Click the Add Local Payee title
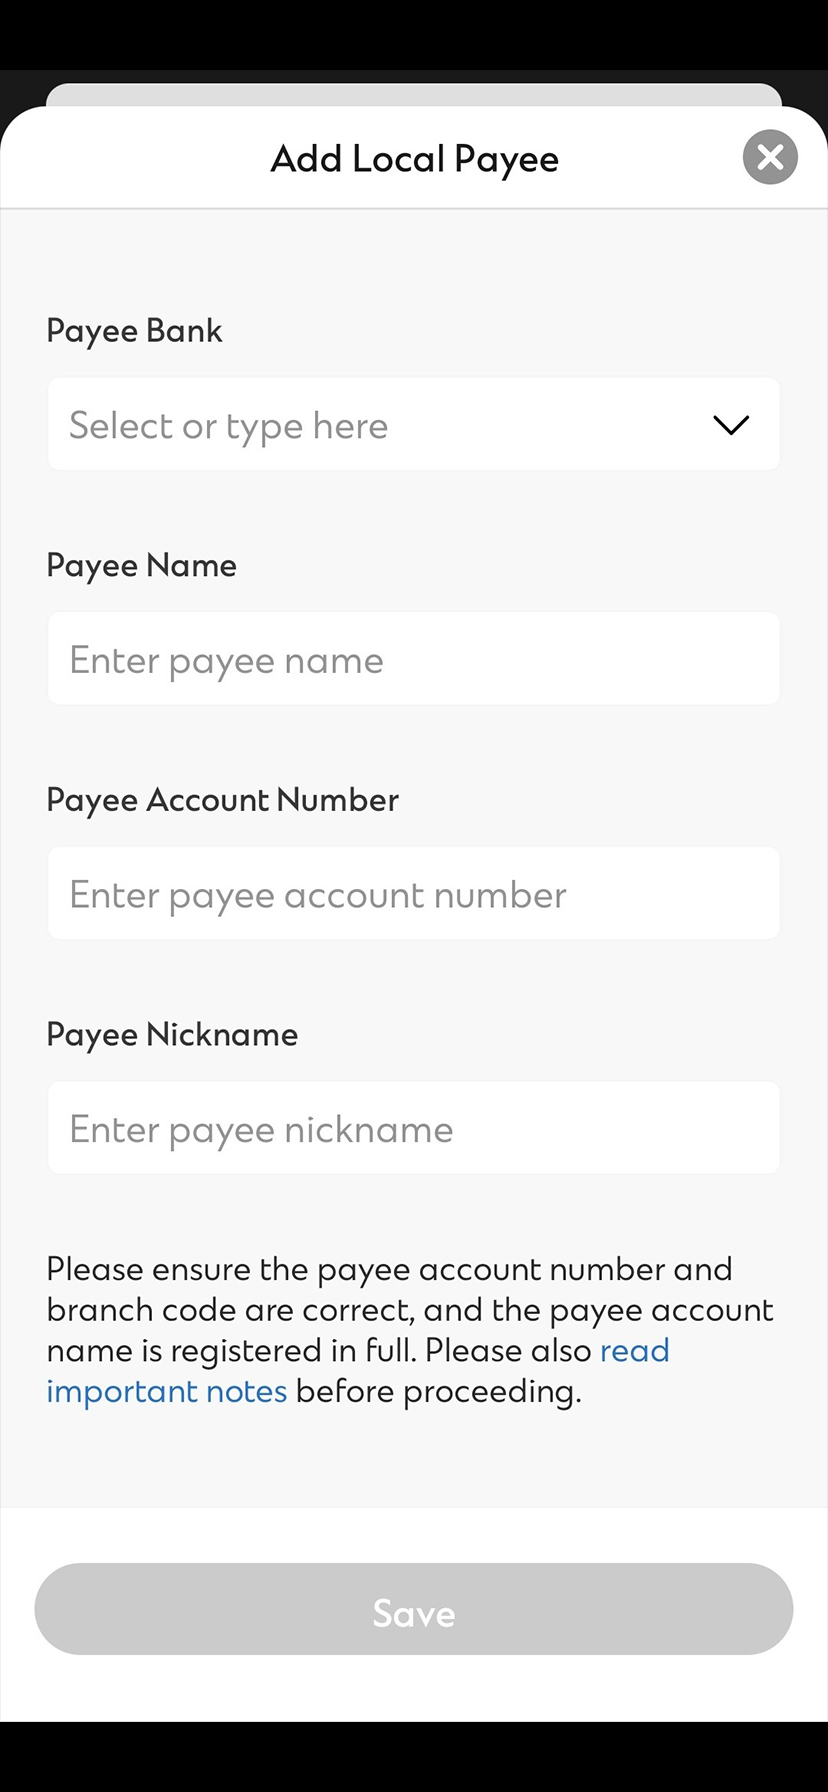Image resolution: width=828 pixels, height=1792 pixels. point(413,158)
